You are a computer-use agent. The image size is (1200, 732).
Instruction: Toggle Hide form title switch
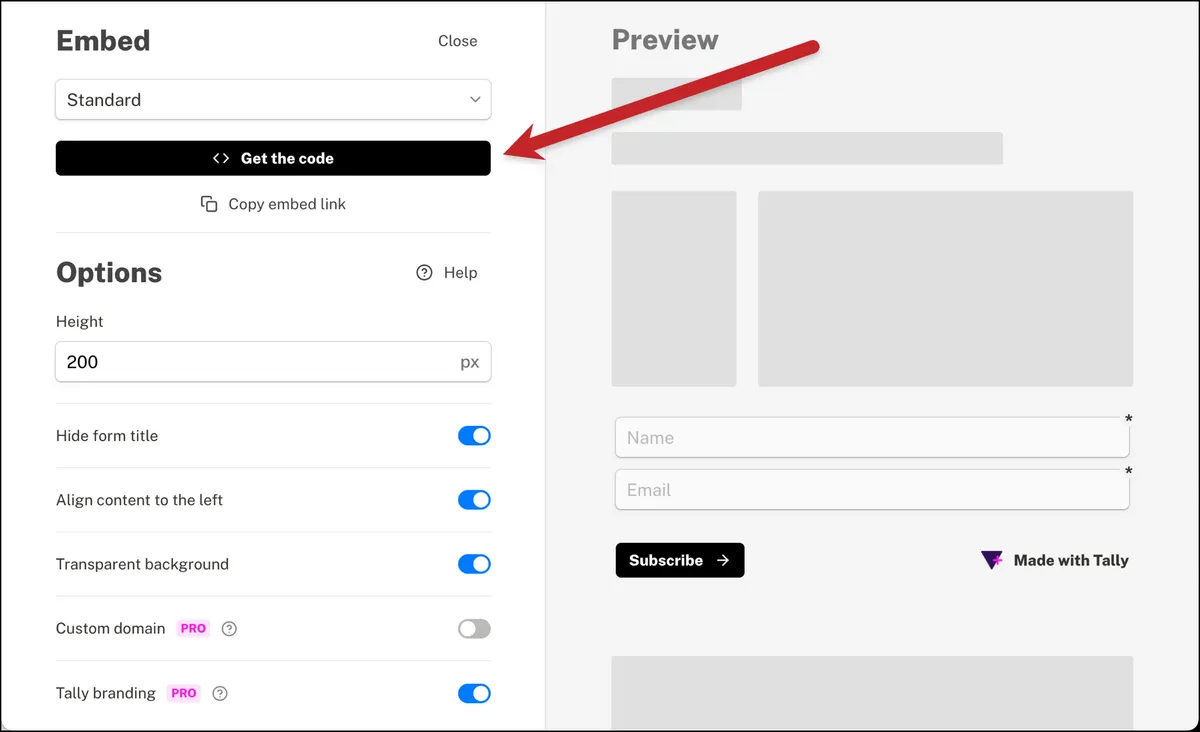[474, 436]
